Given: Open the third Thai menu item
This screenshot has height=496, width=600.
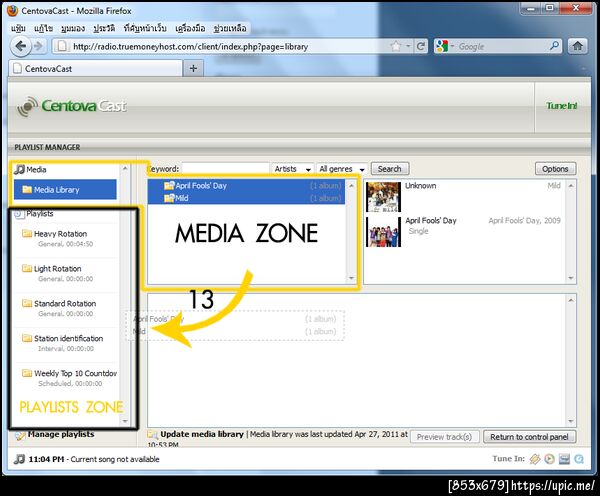Looking at the screenshot, I should coord(73,28).
